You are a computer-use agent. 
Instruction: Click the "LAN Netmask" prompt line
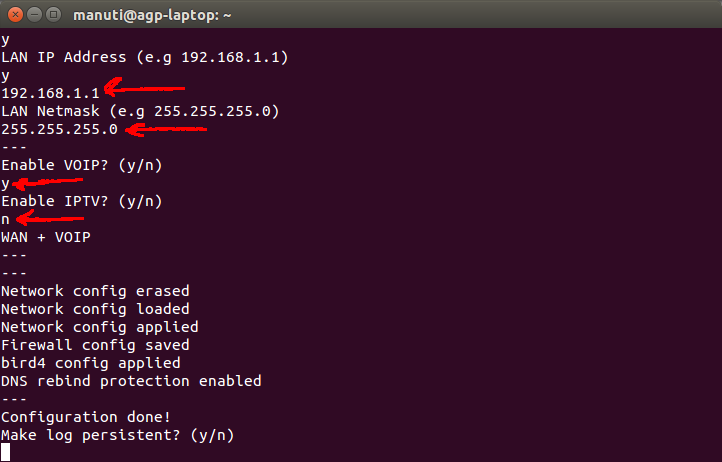[140, 111]
